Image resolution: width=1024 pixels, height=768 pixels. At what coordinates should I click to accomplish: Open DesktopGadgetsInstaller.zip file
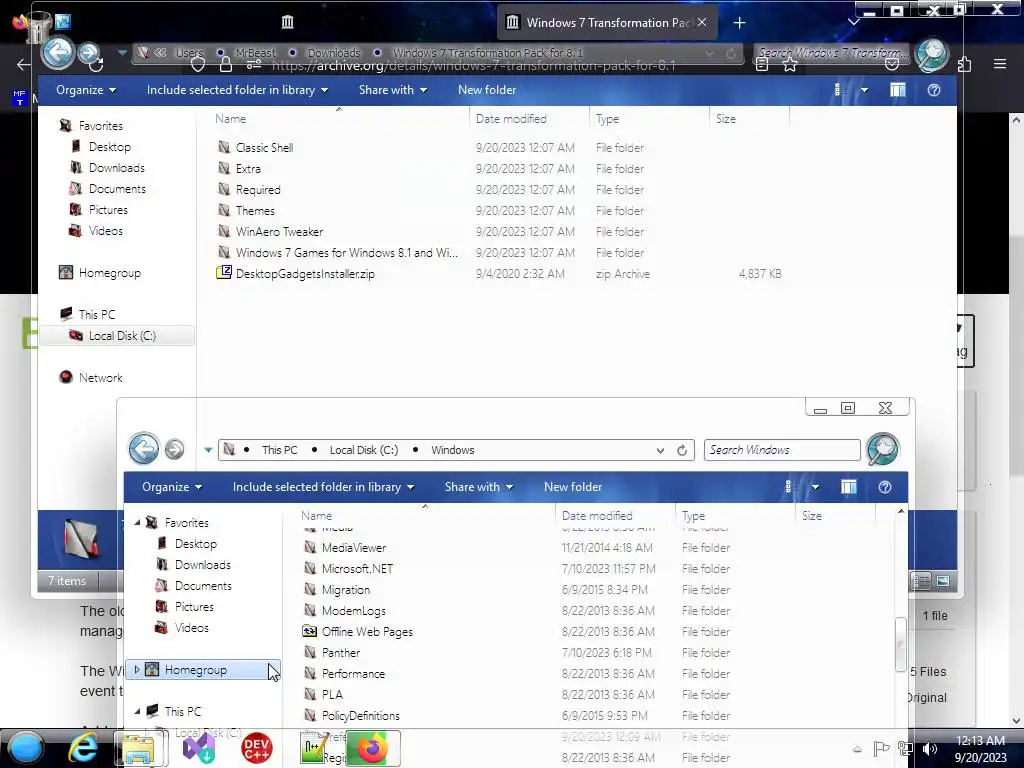click(305, 274)
